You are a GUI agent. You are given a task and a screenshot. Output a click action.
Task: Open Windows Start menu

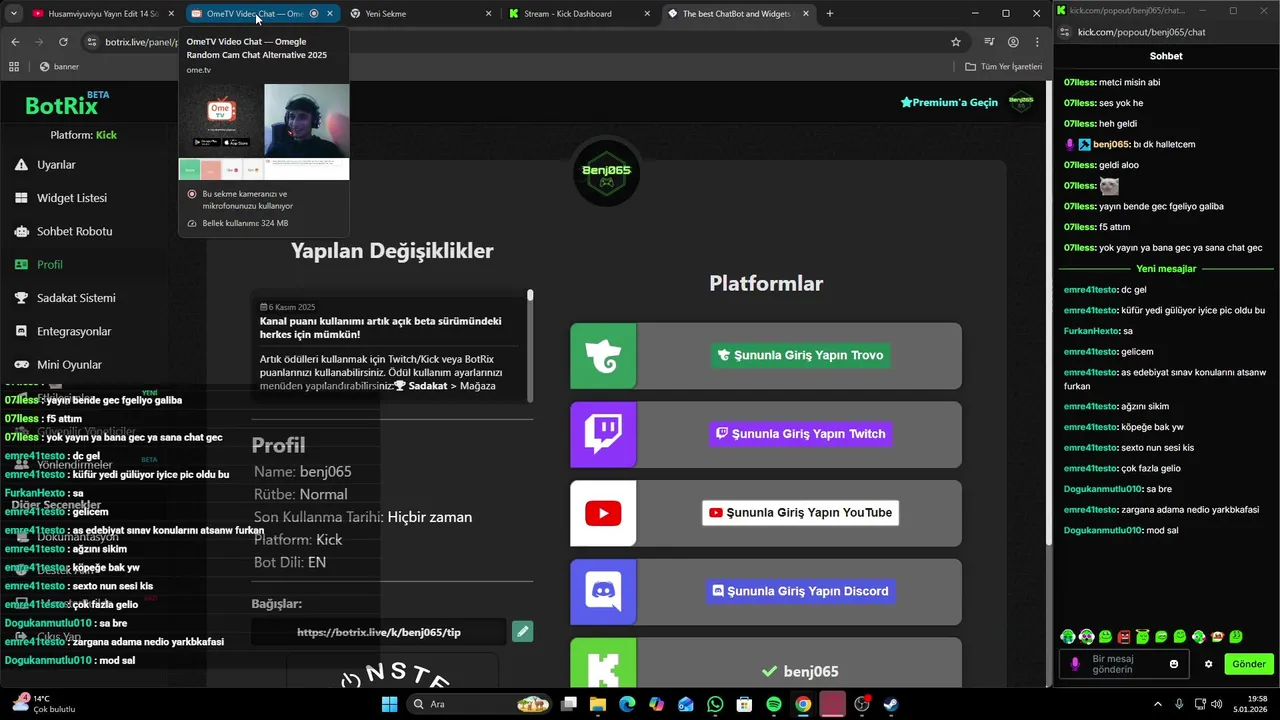(x=389, y=704)
